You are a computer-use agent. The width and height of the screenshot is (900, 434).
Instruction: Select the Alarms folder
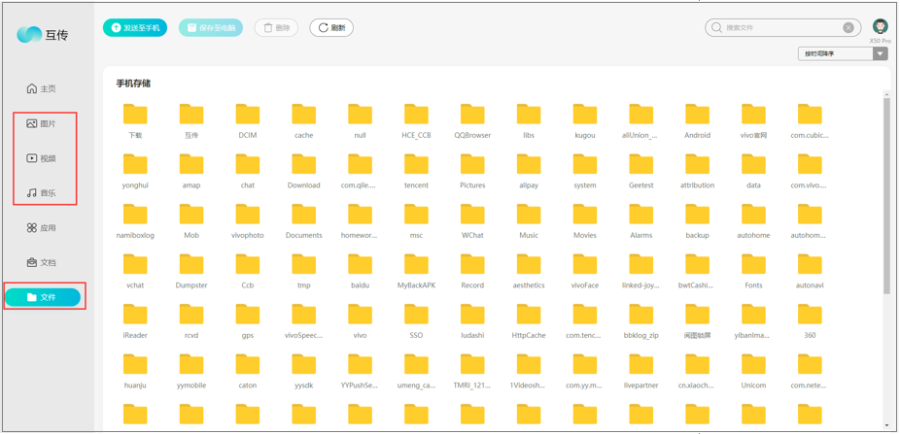(x=642, y=220)
